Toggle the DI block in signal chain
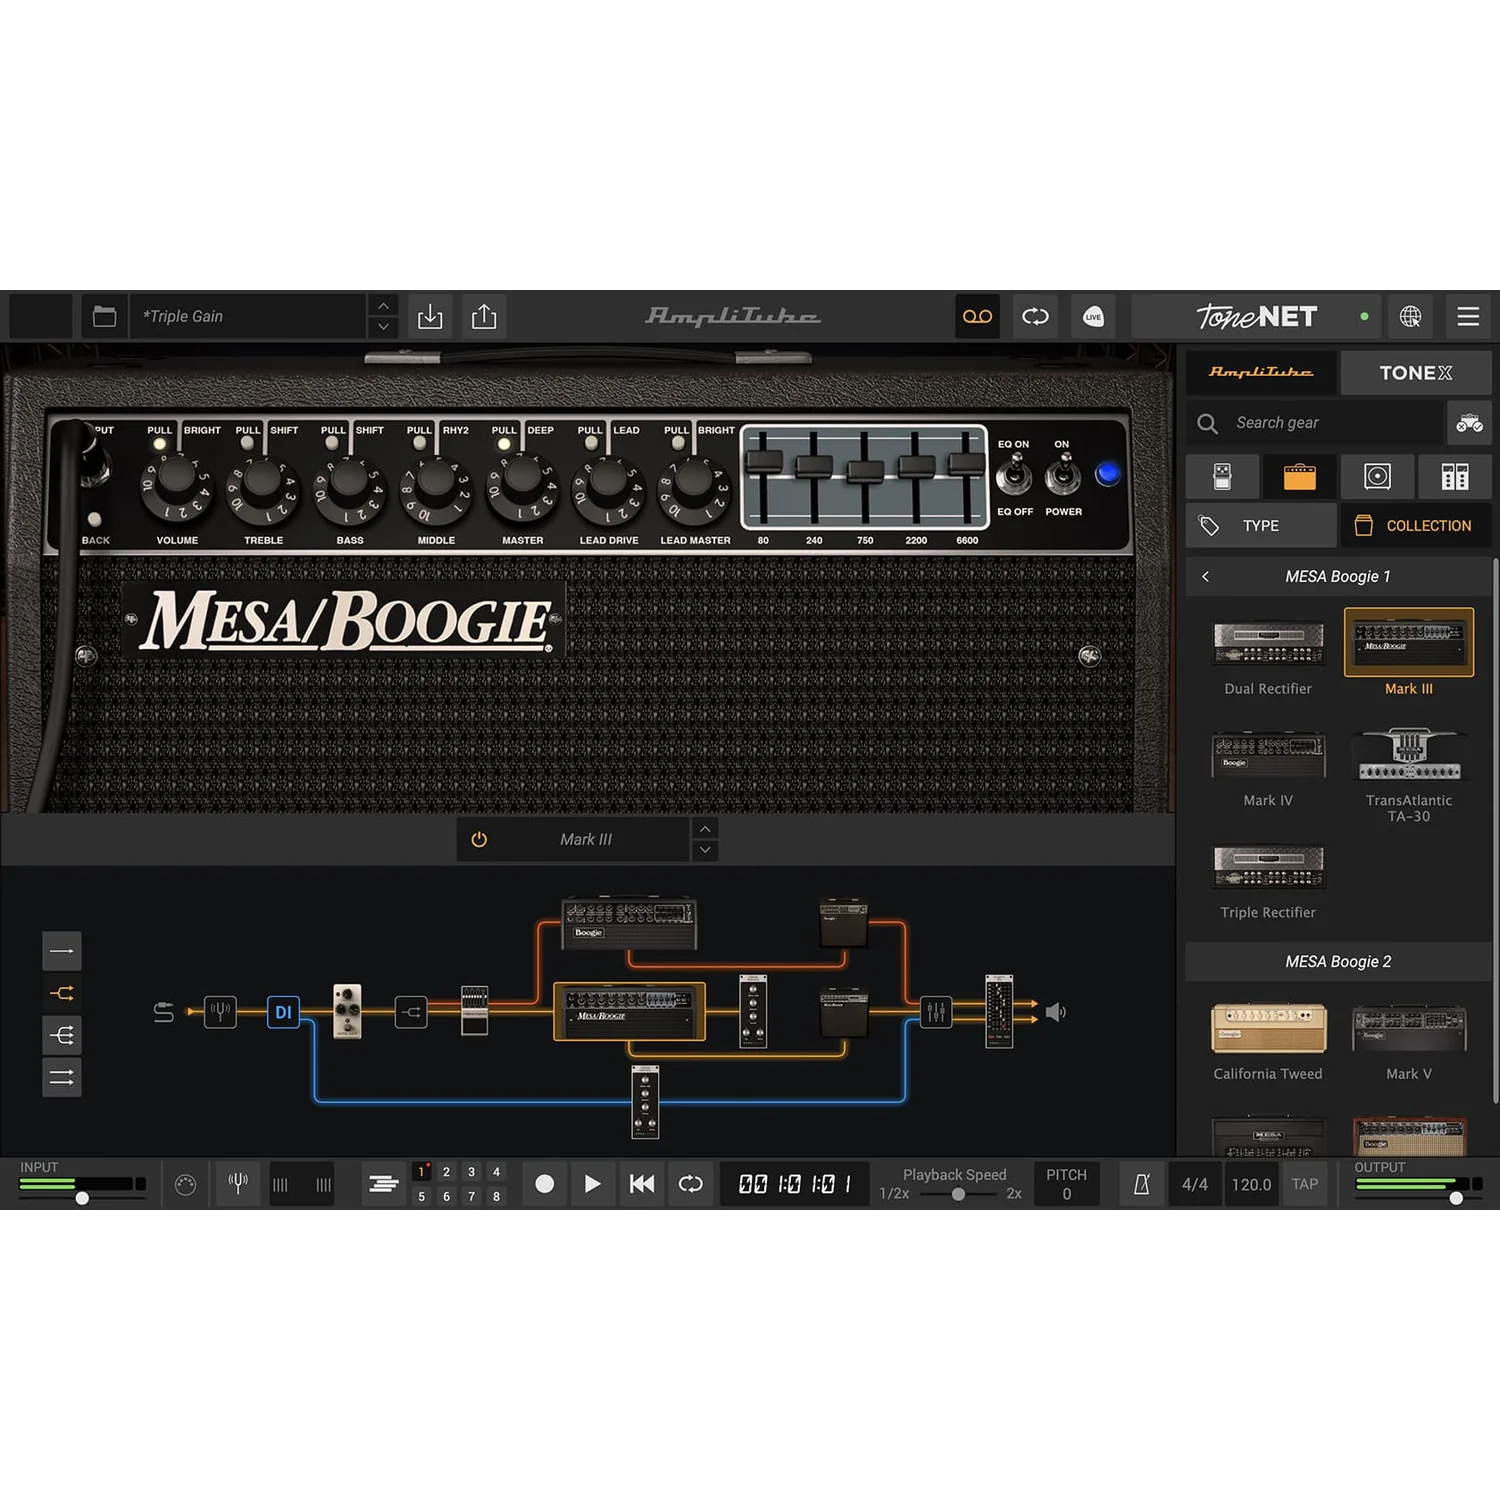Image resolution: width=1500 pixels, height=1500 pixels. 283,1012
